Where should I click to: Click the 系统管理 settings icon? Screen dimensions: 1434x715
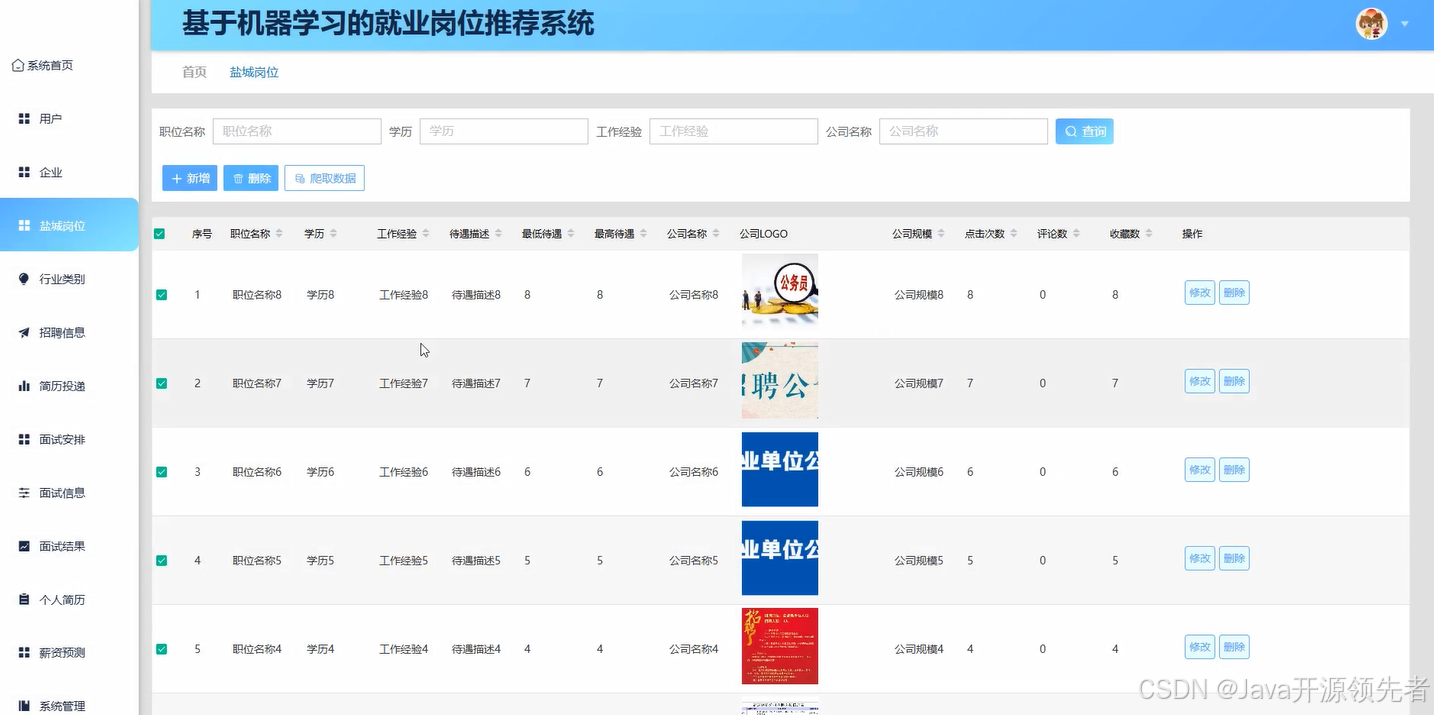click(x=23, y=705)
